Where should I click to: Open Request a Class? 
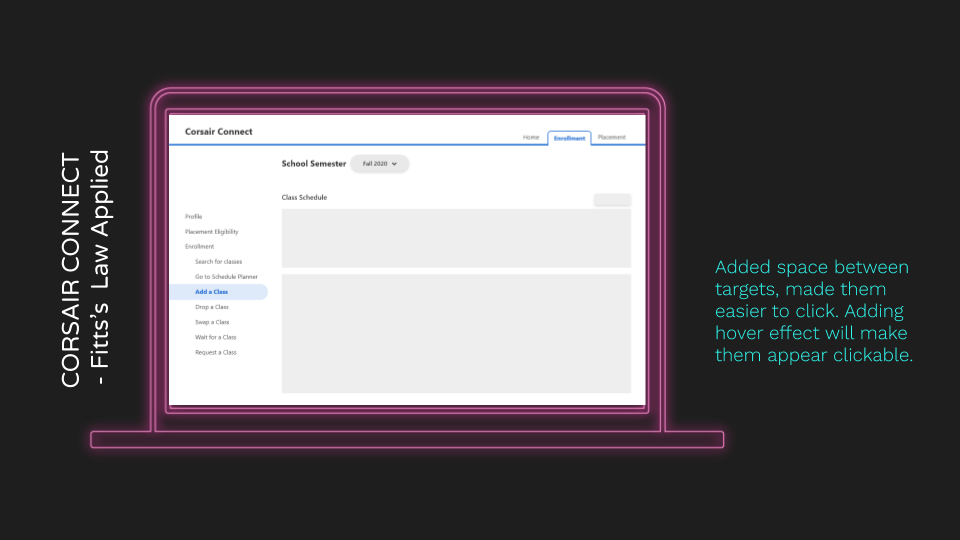pos(216,353)
